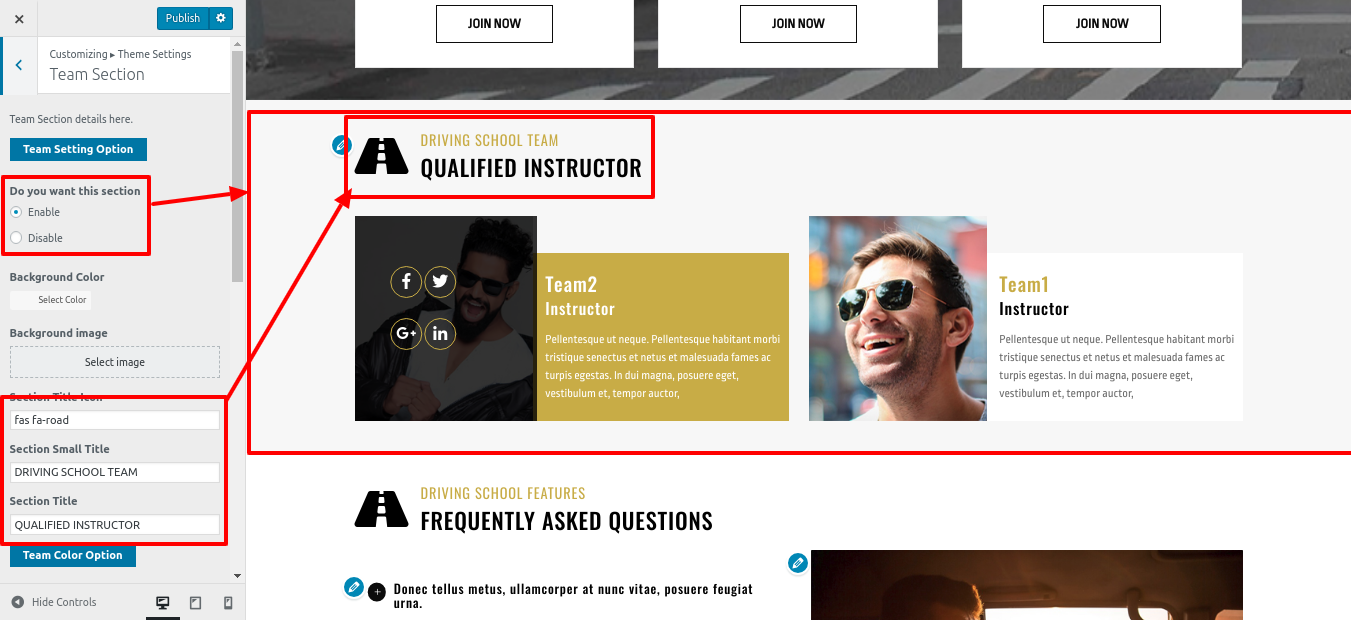Click the Facebook icon on Team2 photo
The image size is (1351, 620).
pyautogui.click(x=406, y=282)
